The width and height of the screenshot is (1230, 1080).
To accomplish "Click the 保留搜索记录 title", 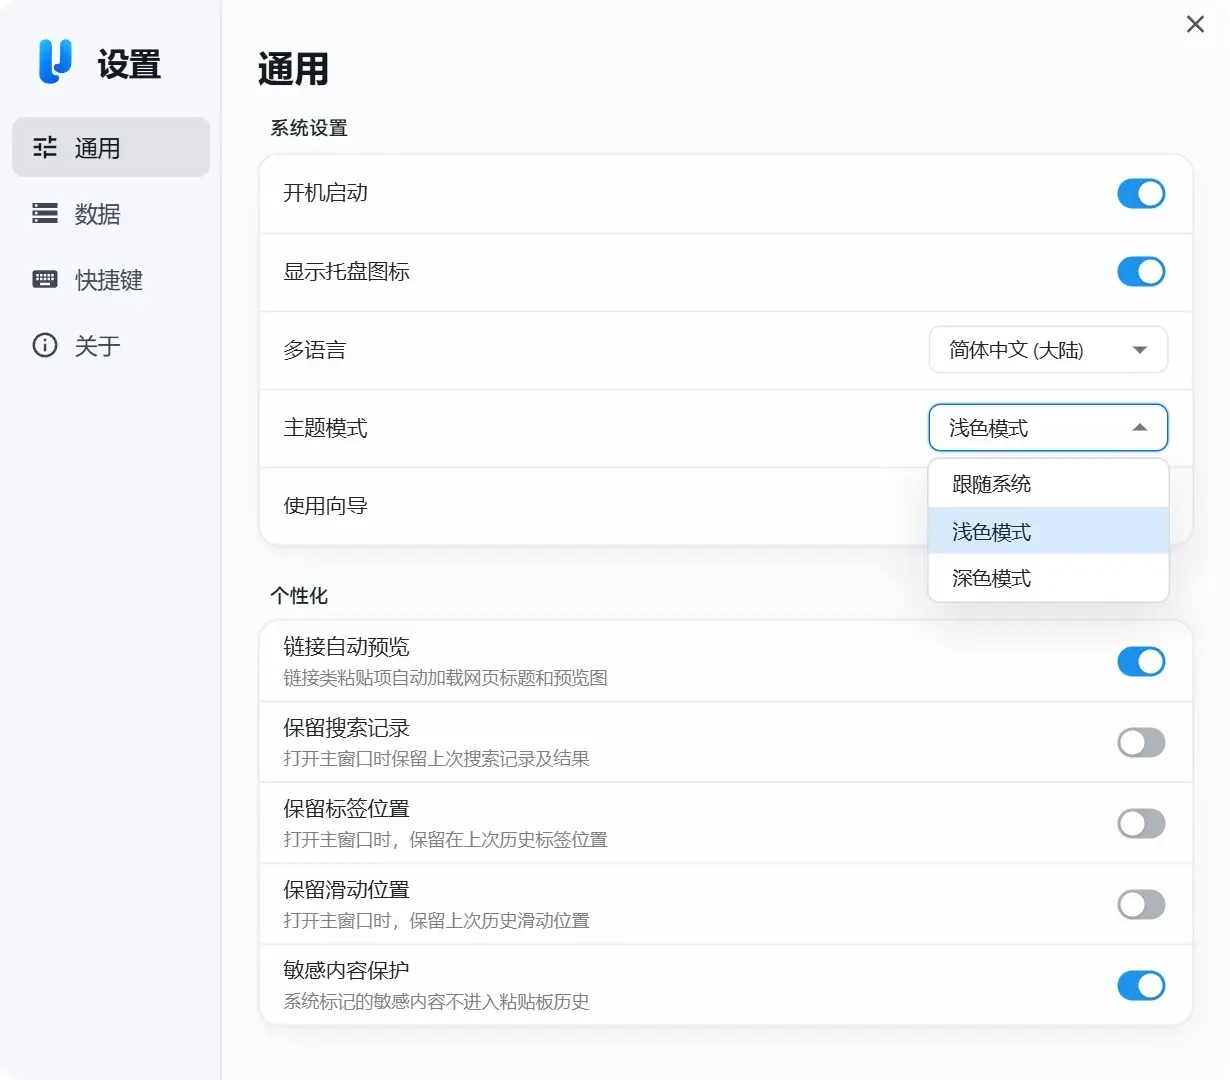I will pos(346,728).
